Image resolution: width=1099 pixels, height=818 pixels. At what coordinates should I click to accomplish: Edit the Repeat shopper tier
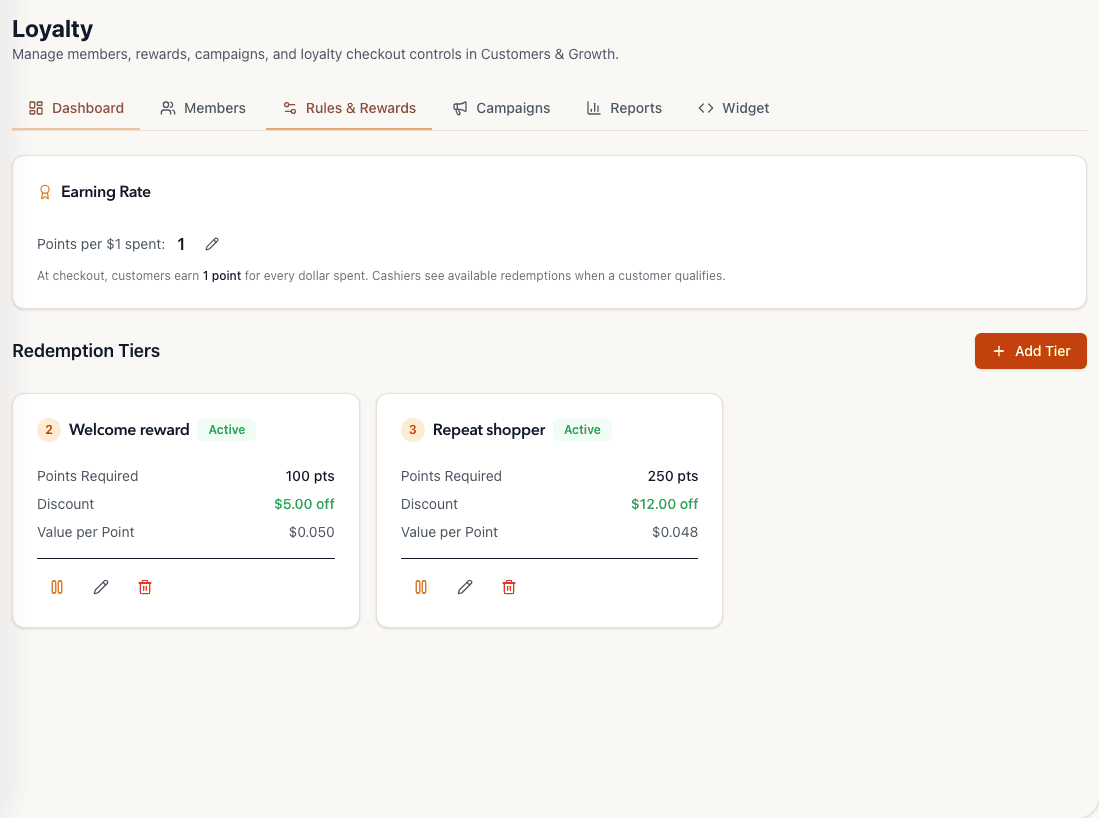tap(465, 587)
